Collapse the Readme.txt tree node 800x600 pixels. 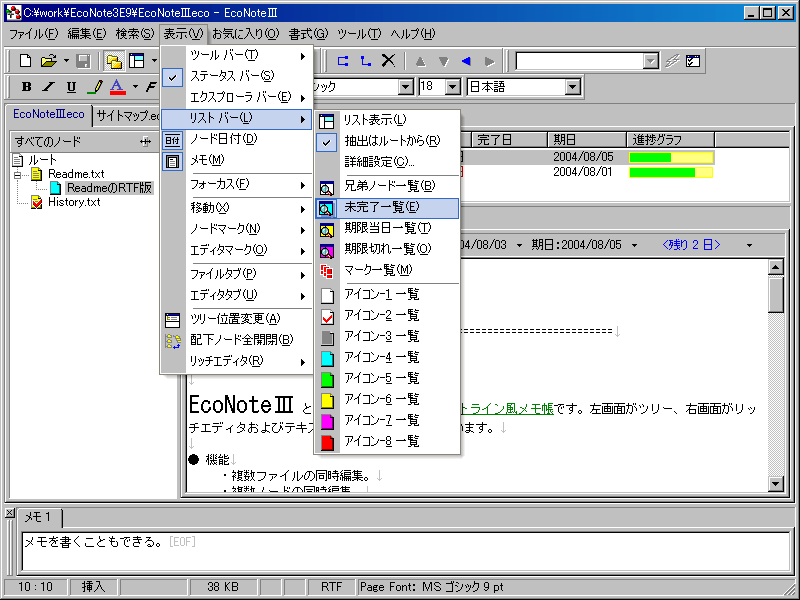(x=18, y=174)
